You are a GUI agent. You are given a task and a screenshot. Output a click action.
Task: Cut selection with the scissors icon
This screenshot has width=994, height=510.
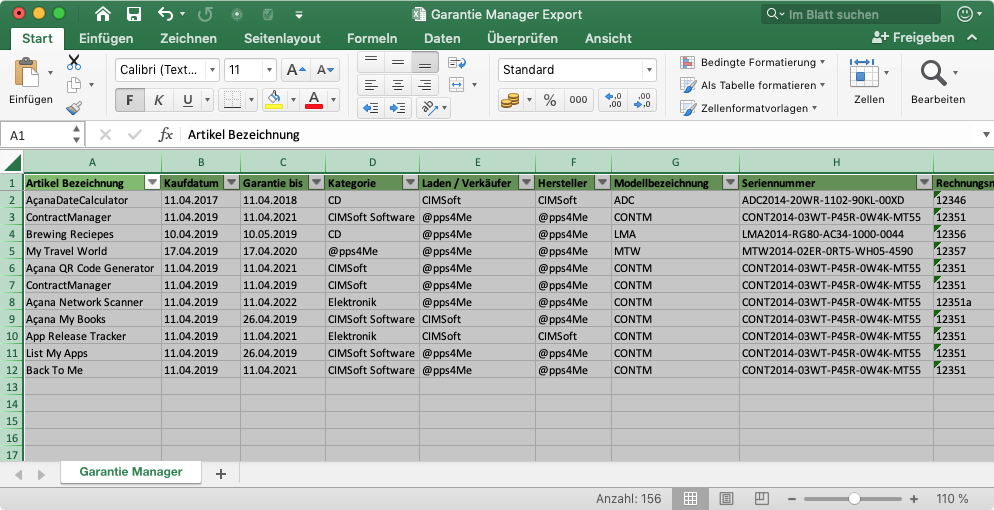coord(74,62)
